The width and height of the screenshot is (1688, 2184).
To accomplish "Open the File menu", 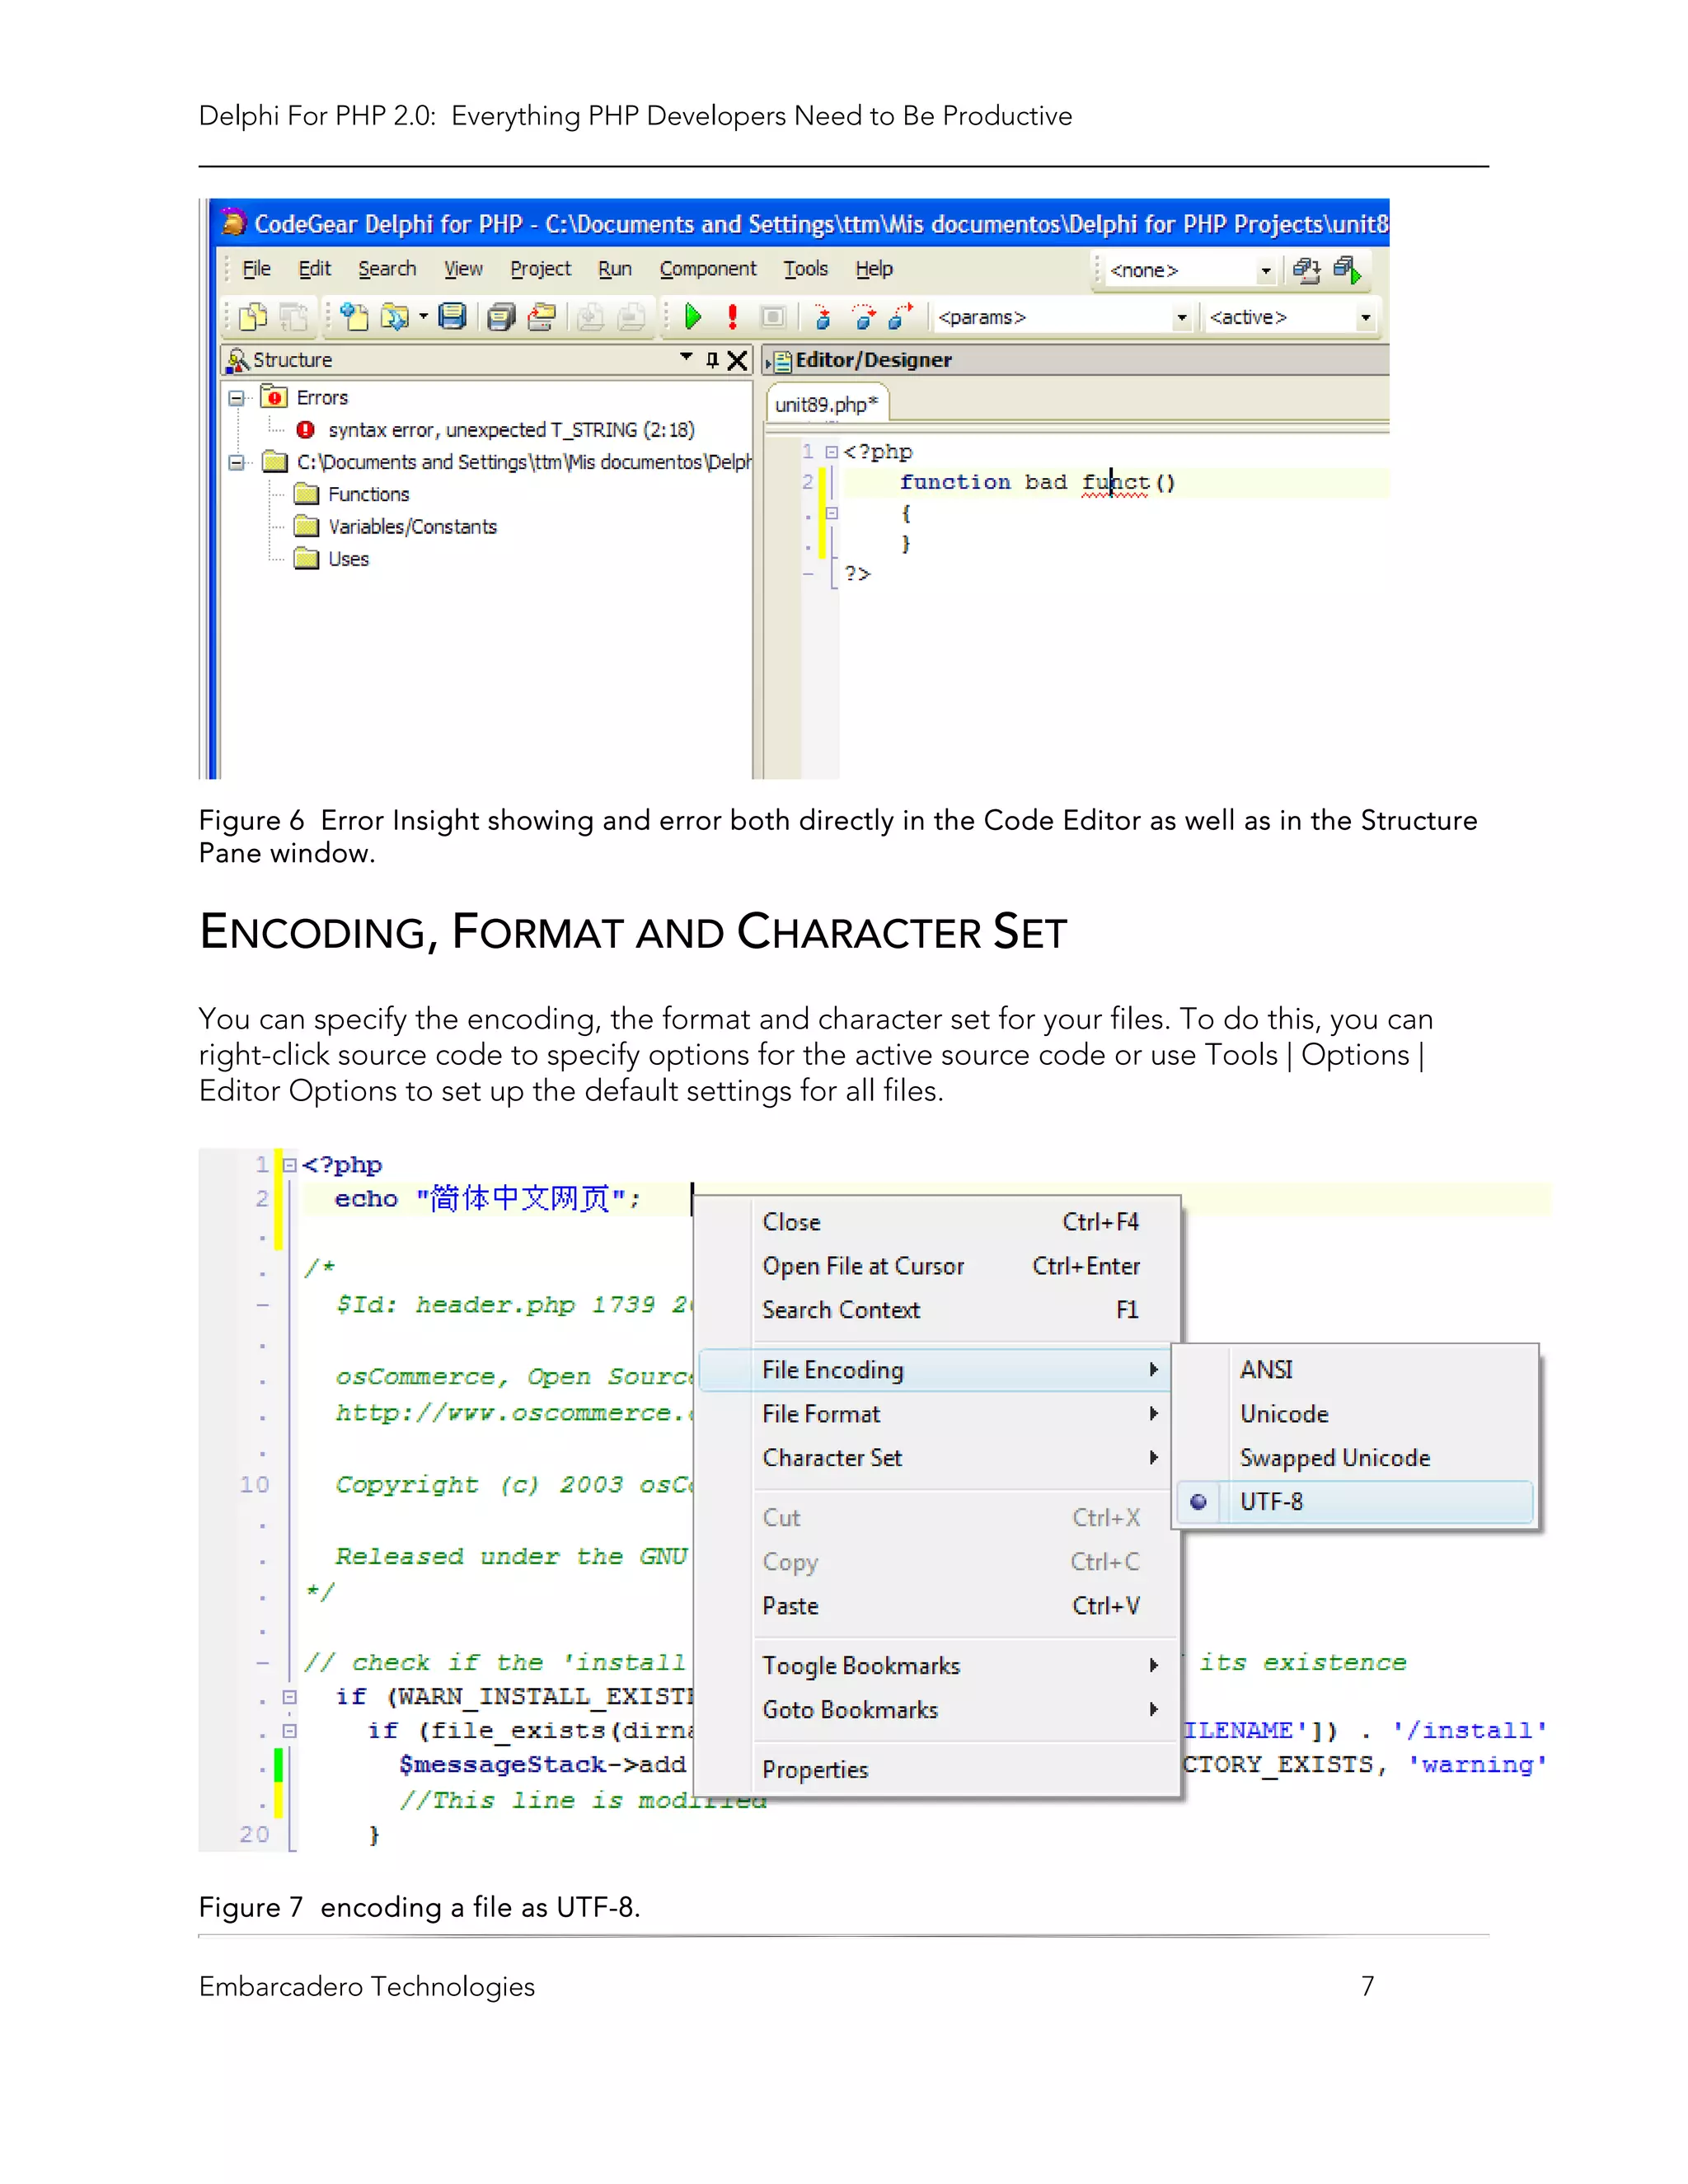I will (x=257, y=269).
